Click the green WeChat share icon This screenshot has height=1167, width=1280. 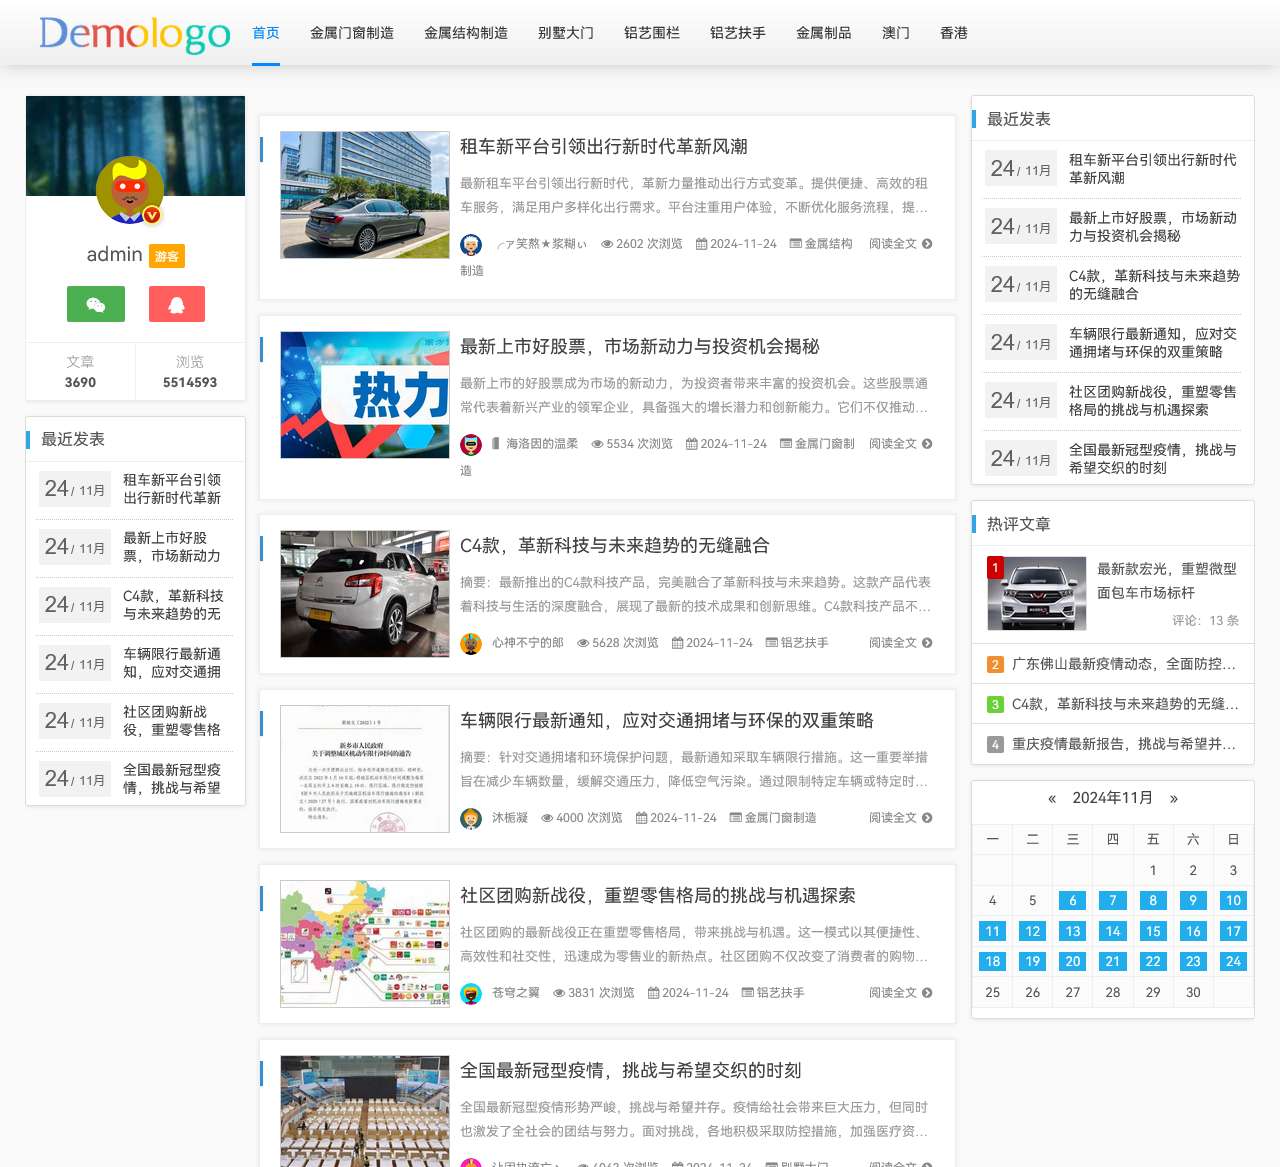(95, 303)
